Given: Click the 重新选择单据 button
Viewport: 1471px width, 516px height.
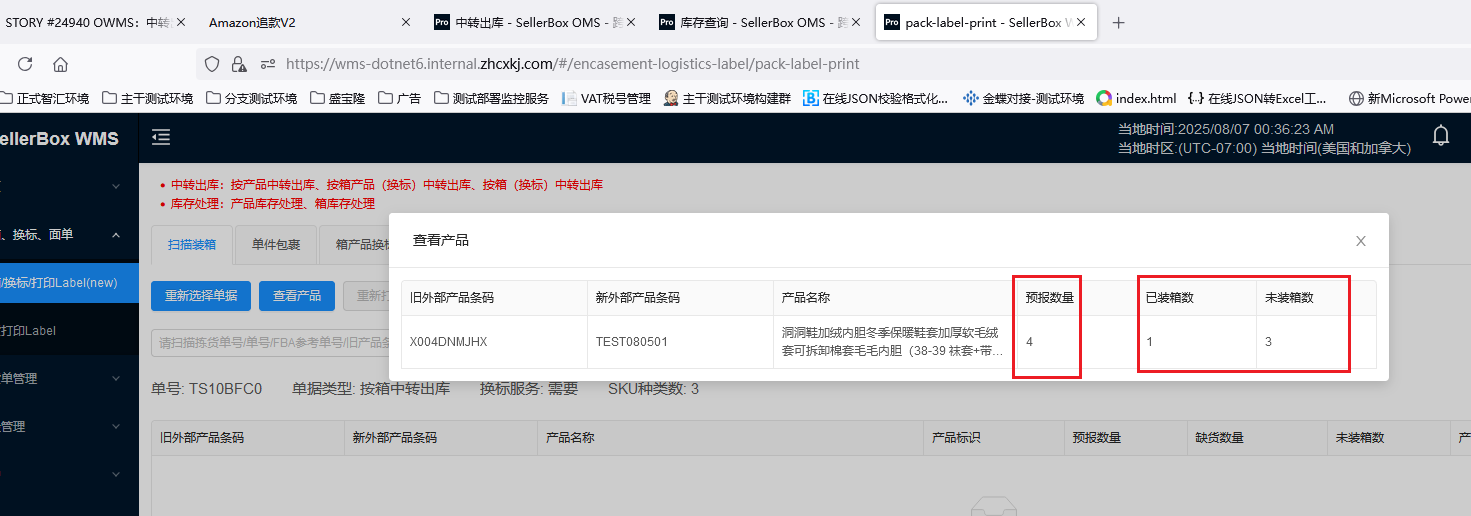Looking at the screenshot, I should 201,296.
